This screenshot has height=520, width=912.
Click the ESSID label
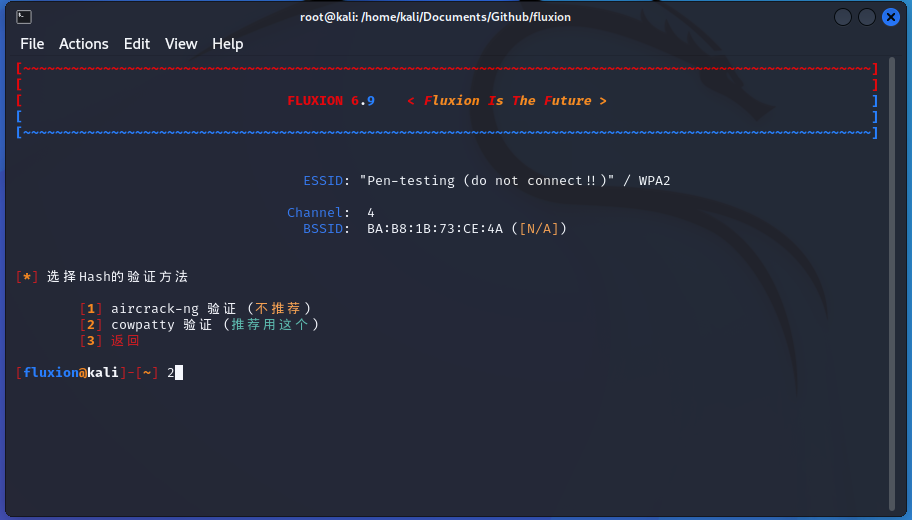click(x=323, y=181)
